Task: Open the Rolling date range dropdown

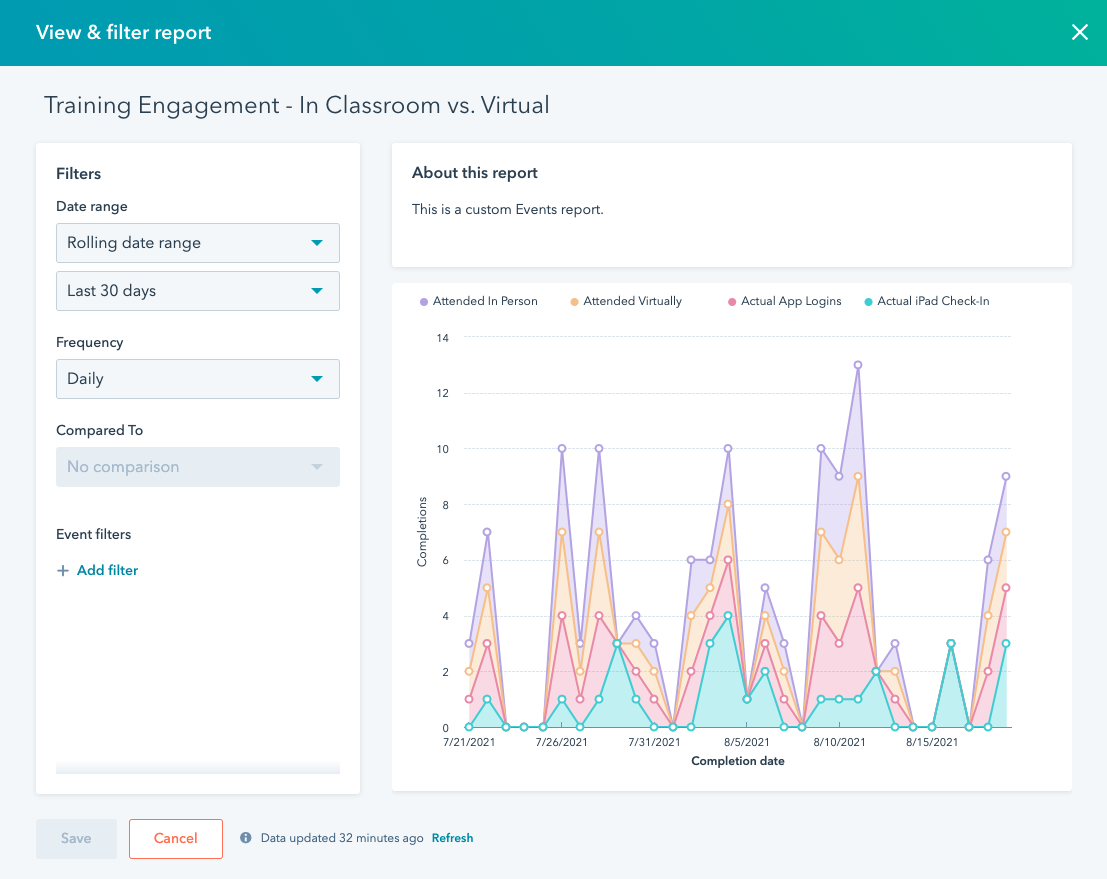Action: click(x=197, y=243)
